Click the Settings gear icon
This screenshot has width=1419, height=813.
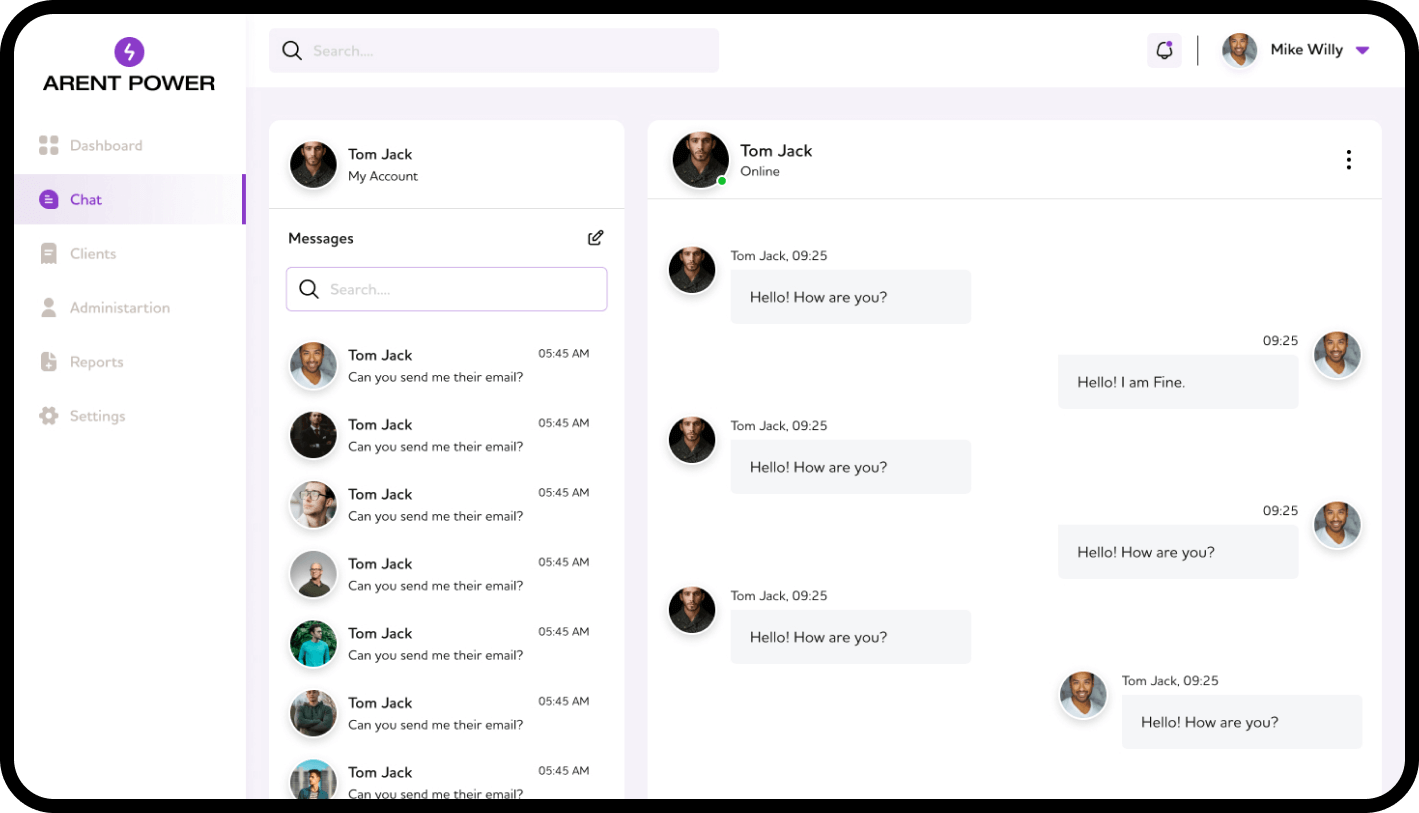tap(49, 416)
